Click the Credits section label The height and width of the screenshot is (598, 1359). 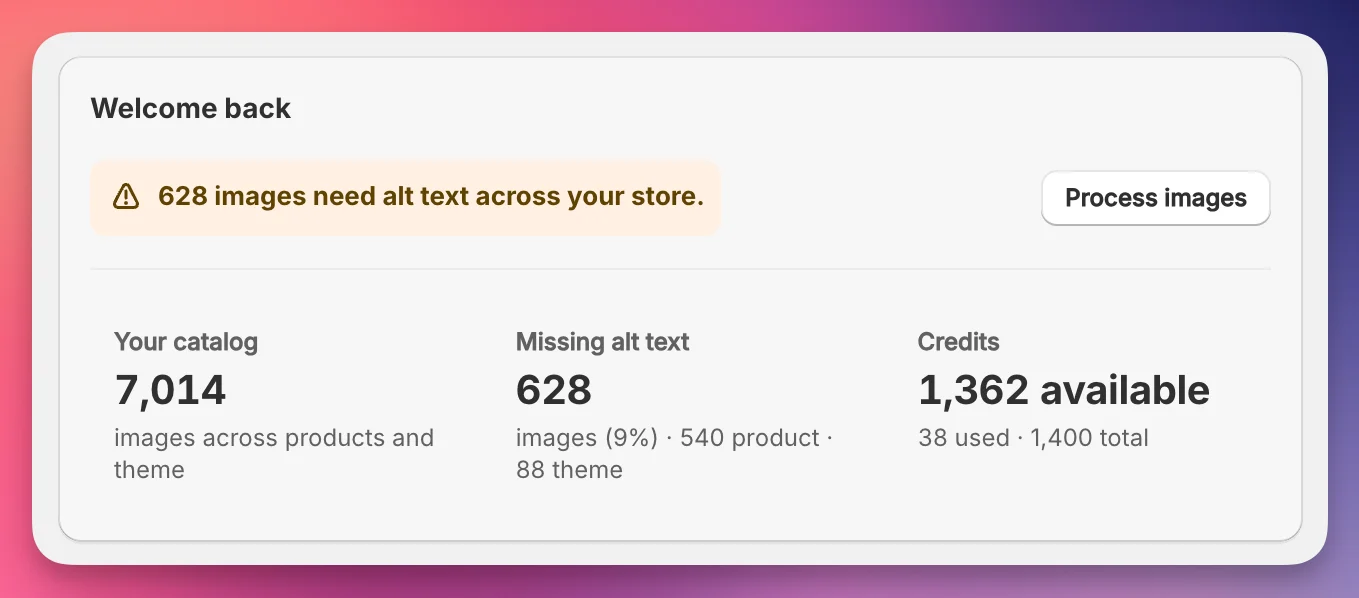point(958,341)
